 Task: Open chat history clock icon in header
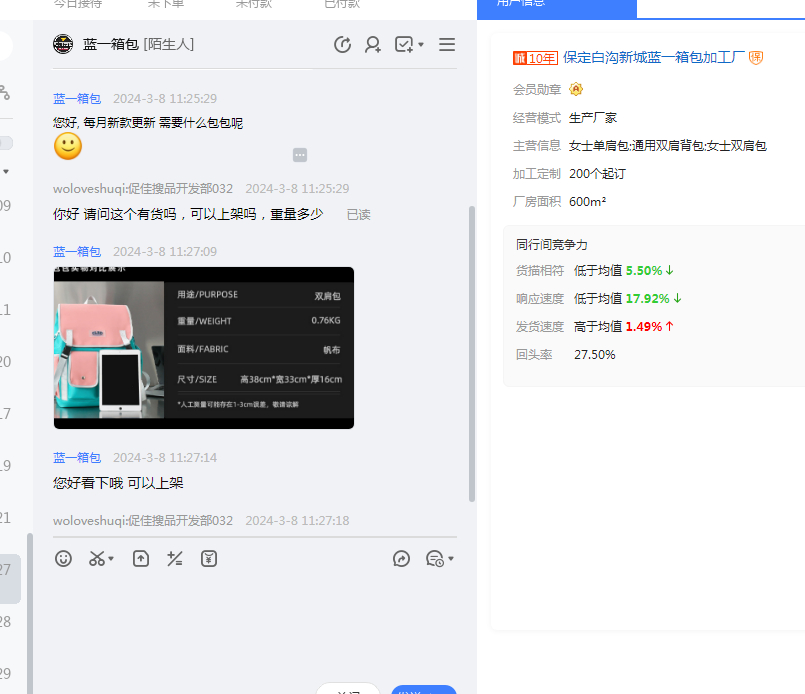point(342,45)
